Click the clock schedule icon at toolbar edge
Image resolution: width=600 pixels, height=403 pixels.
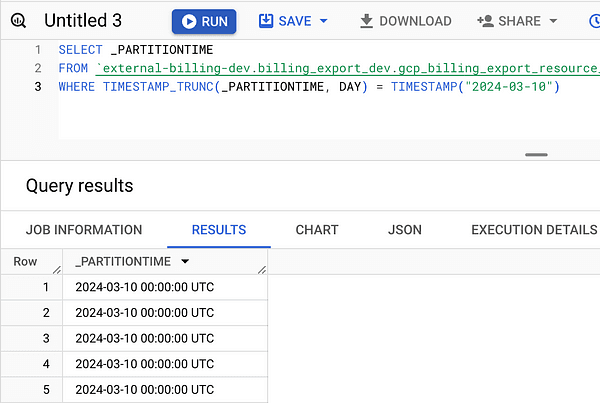(594, 21)
